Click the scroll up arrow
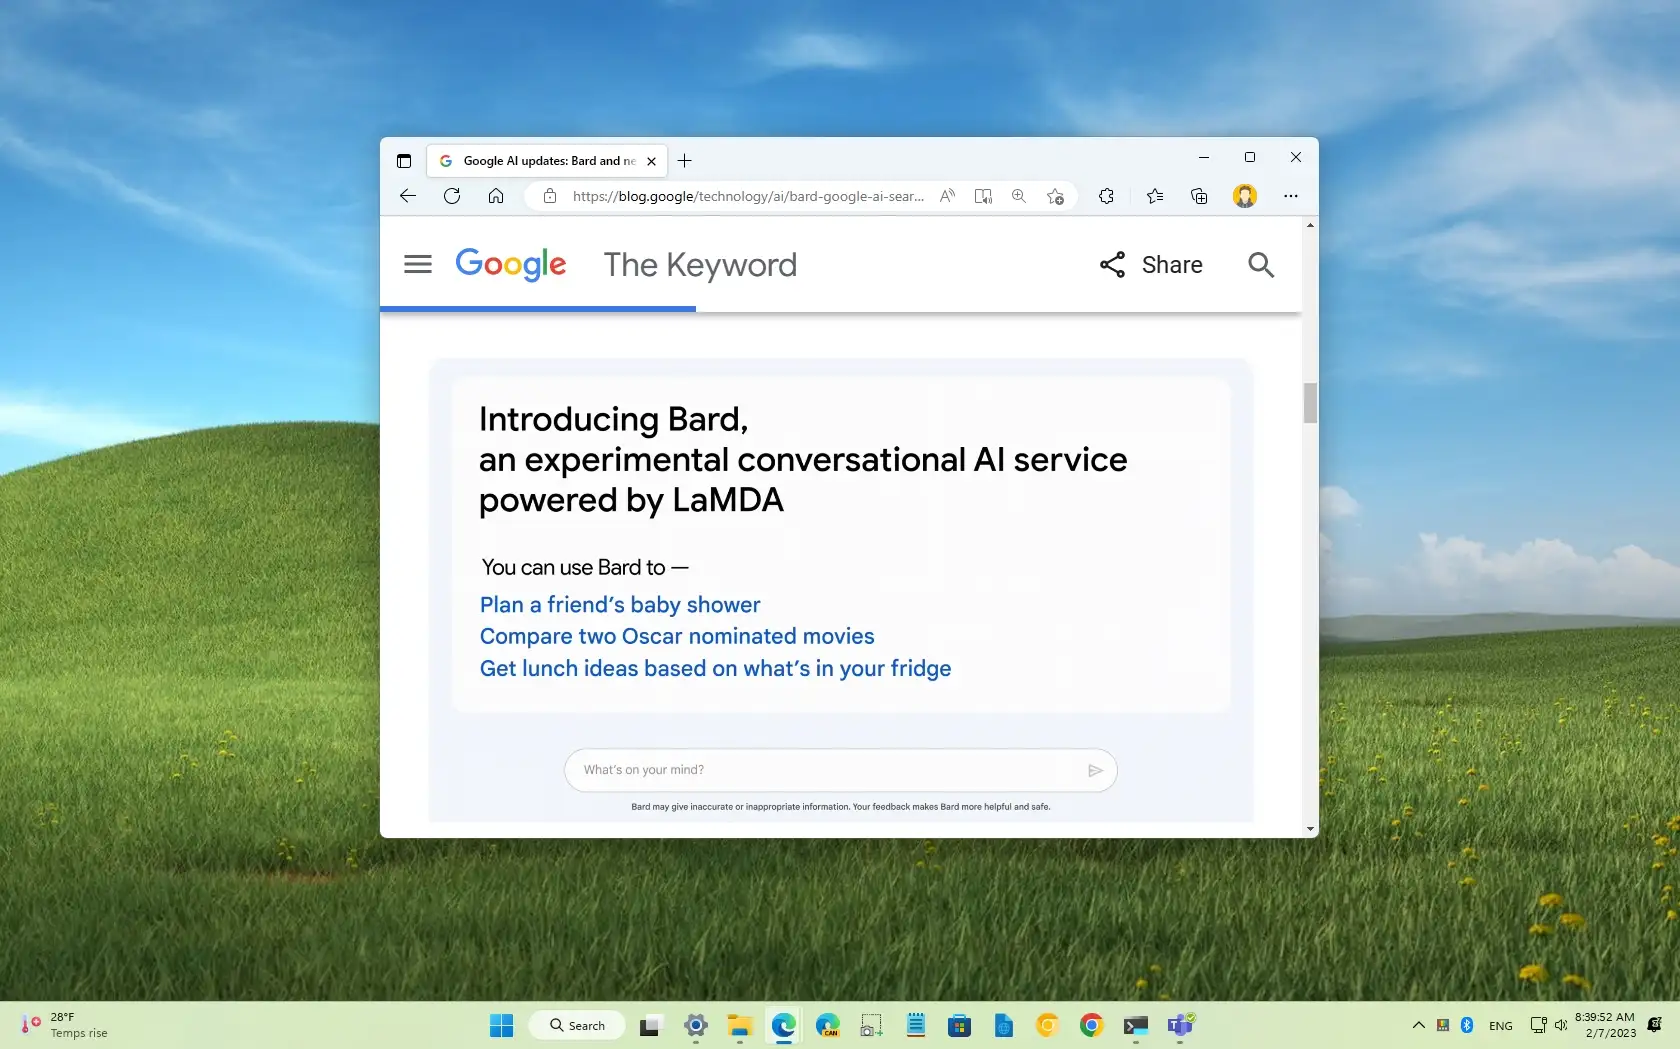Screen dimensions: 1680x1049 coord(1310,225)
